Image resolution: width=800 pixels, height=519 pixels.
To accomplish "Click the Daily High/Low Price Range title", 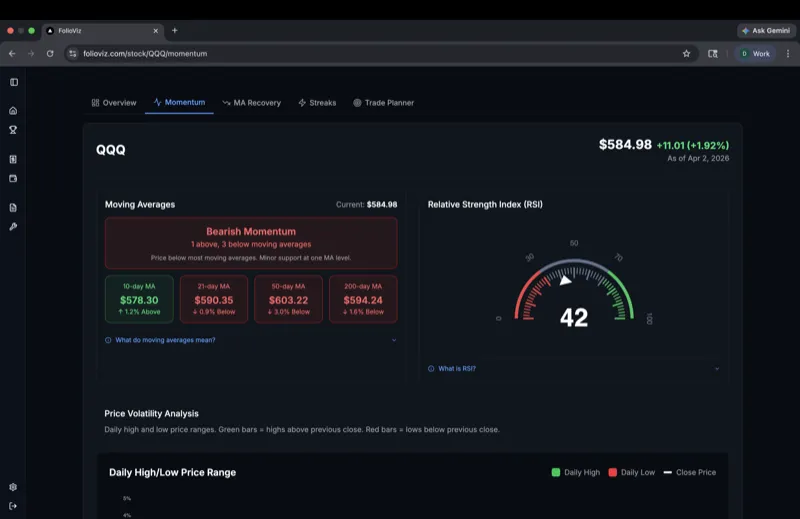I will click(x=172, y=473).
